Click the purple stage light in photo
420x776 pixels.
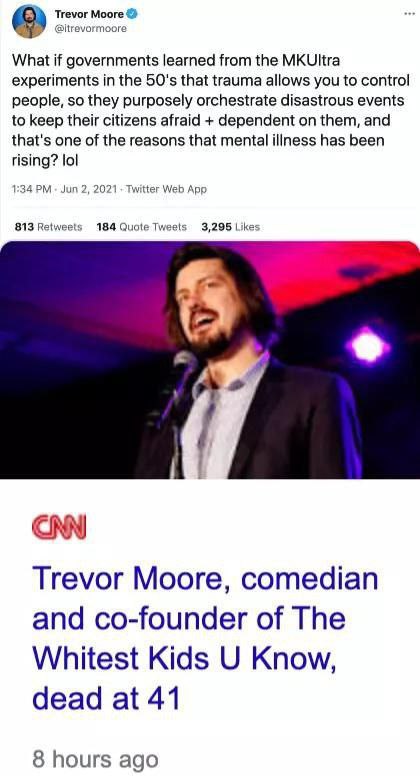tap(368, 346)
